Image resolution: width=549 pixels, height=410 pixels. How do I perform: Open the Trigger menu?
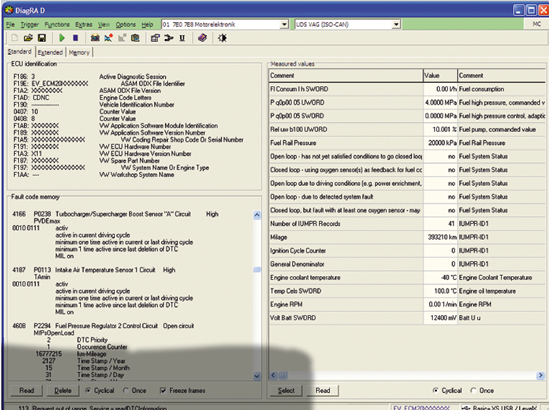point(30,25)
